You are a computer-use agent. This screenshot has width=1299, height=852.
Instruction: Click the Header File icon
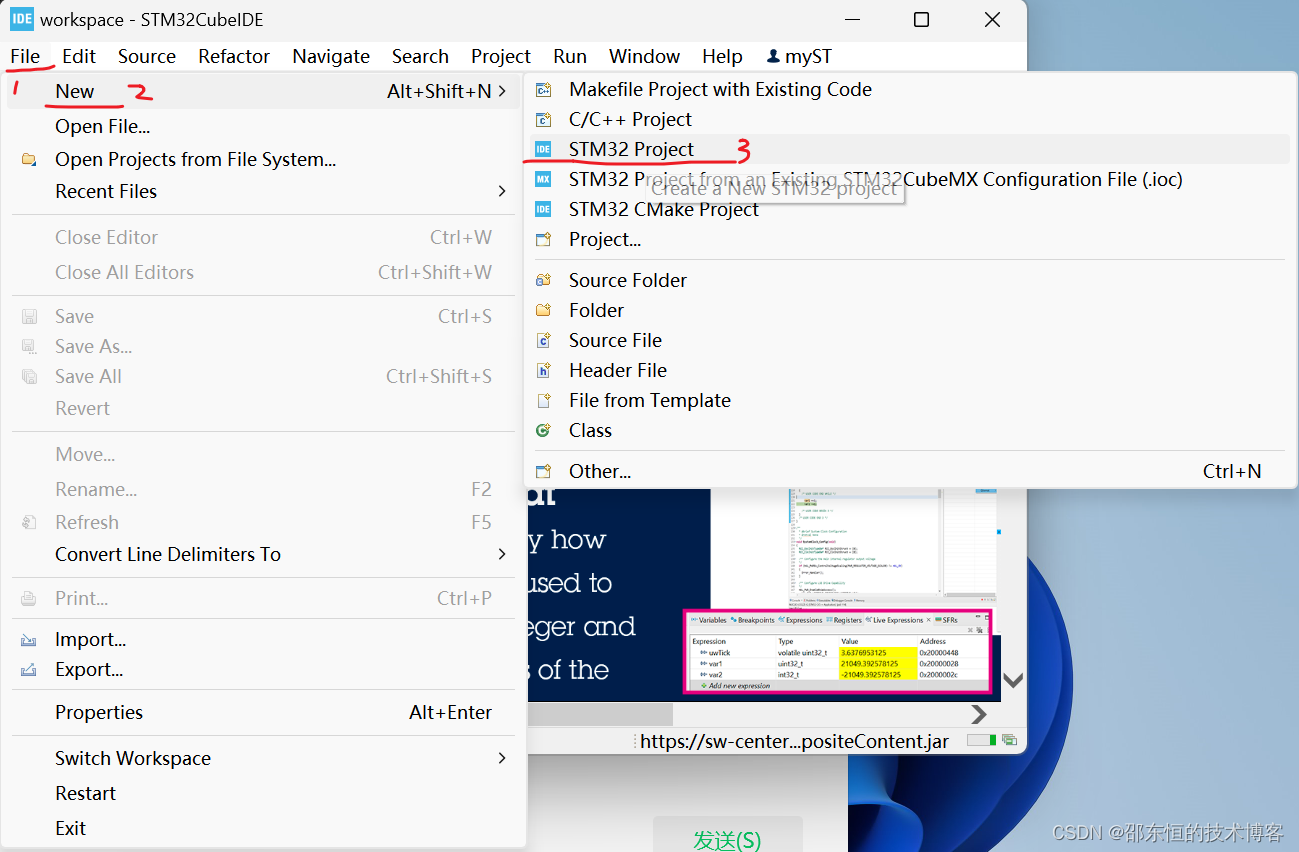(x=543, y=370)
